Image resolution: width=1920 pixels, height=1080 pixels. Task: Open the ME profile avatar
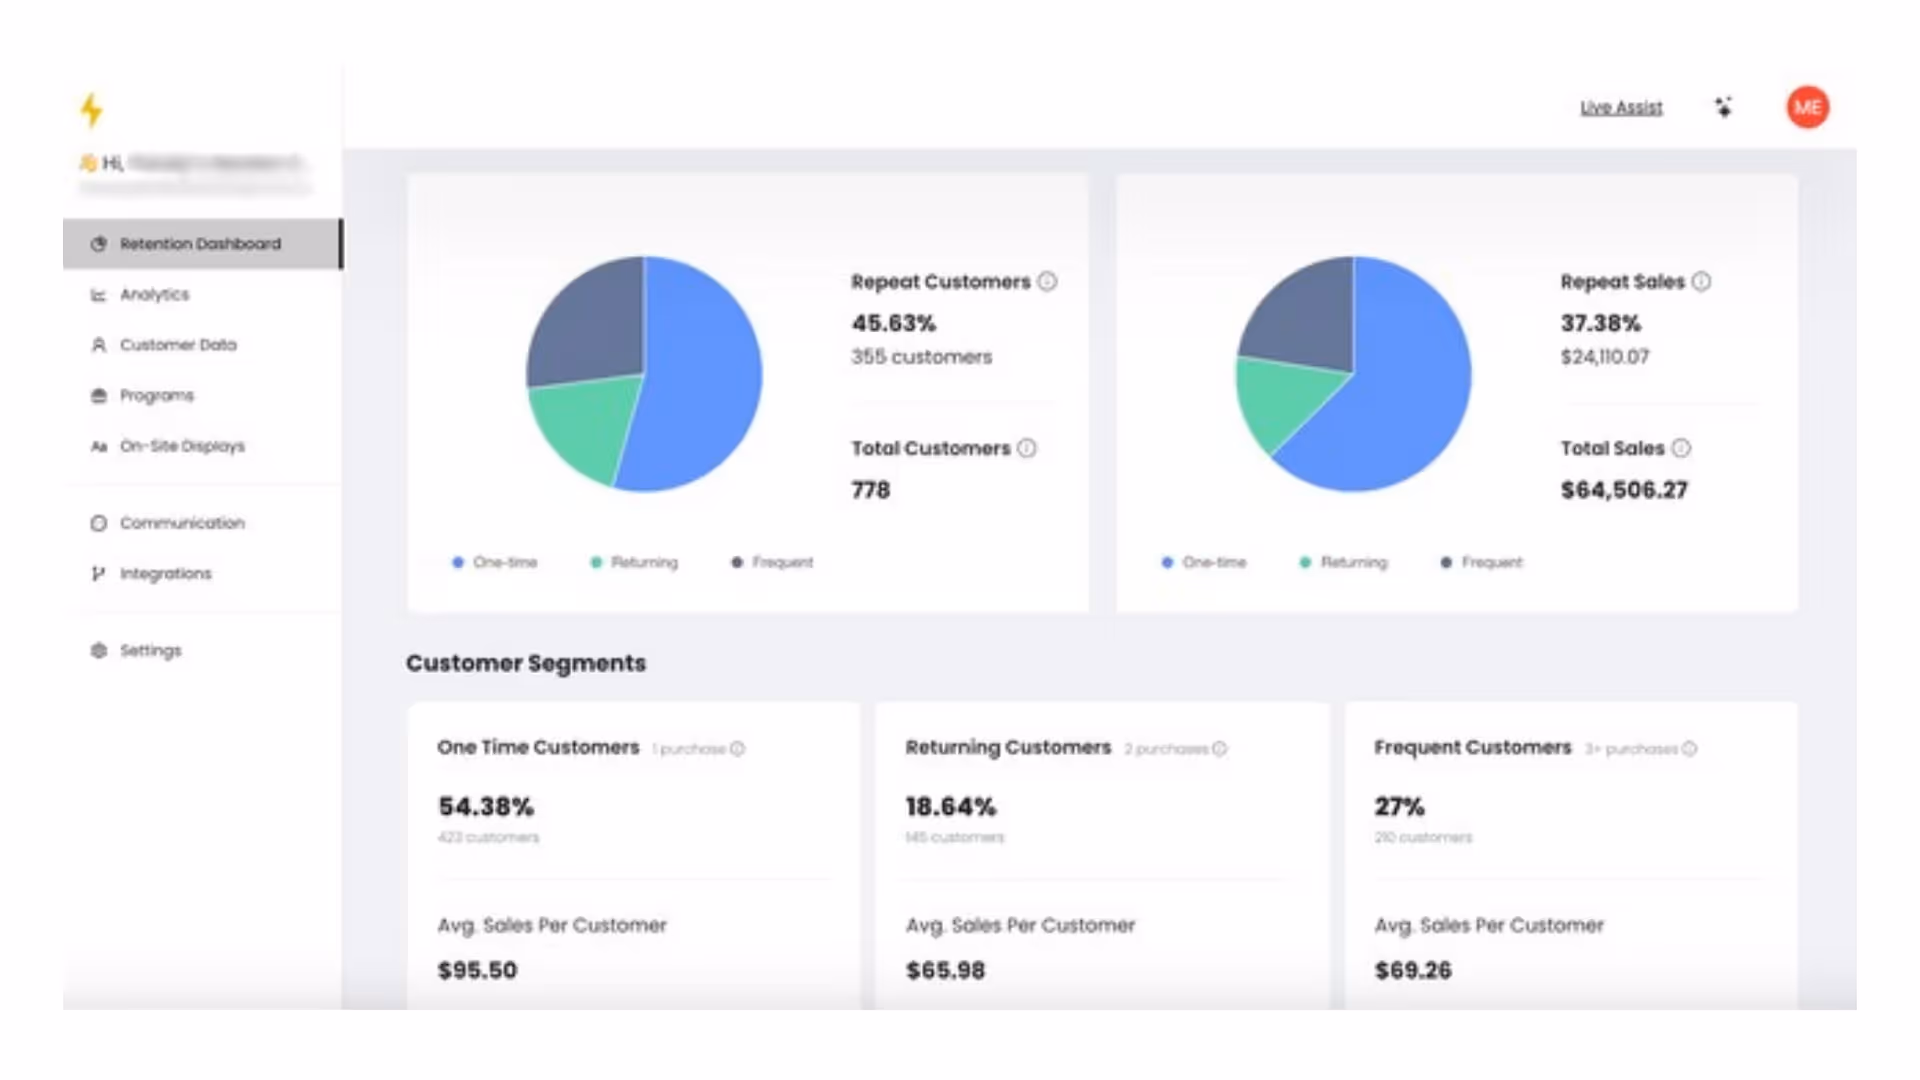click(x=1807, y=107)
